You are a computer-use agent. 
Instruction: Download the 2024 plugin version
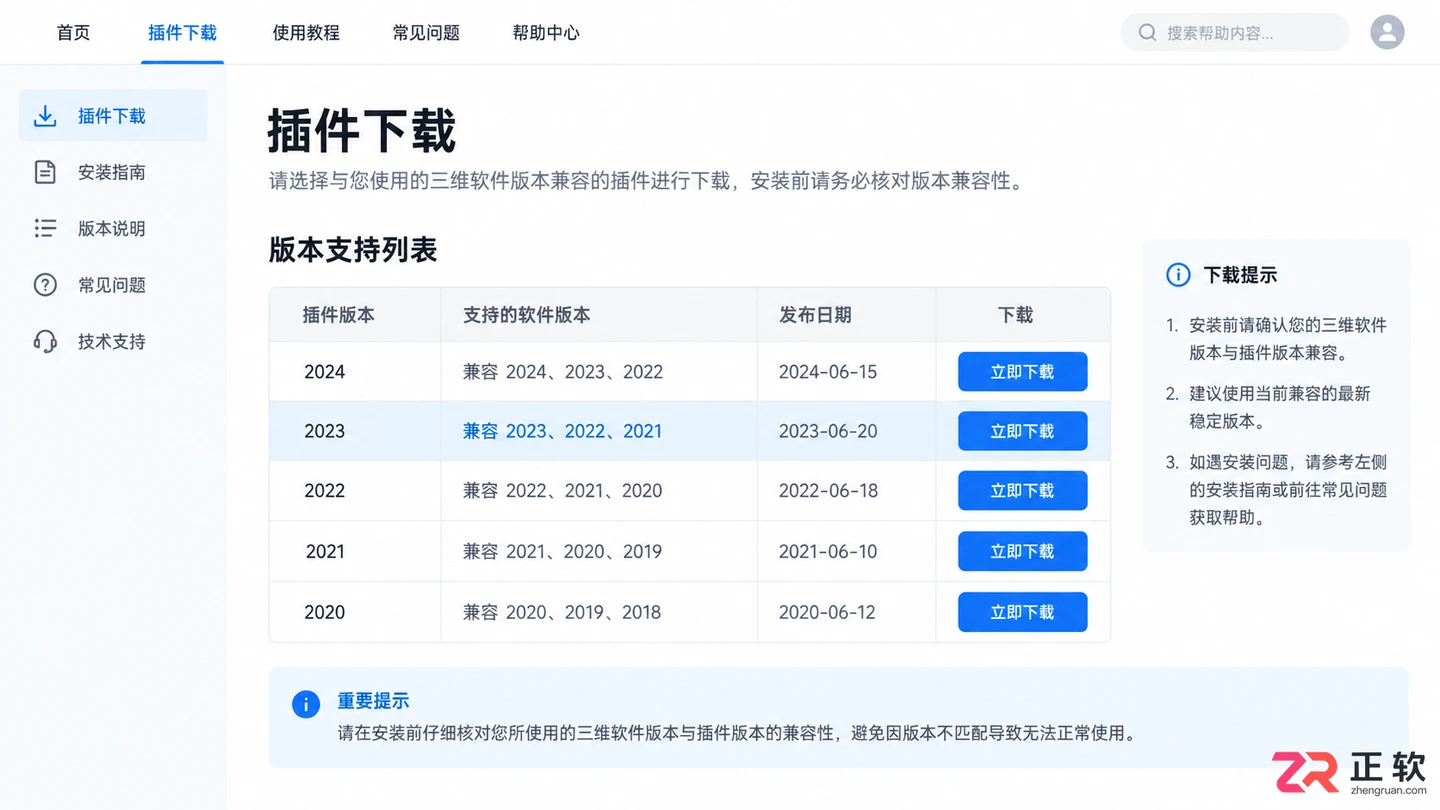tap(1022, 372)
